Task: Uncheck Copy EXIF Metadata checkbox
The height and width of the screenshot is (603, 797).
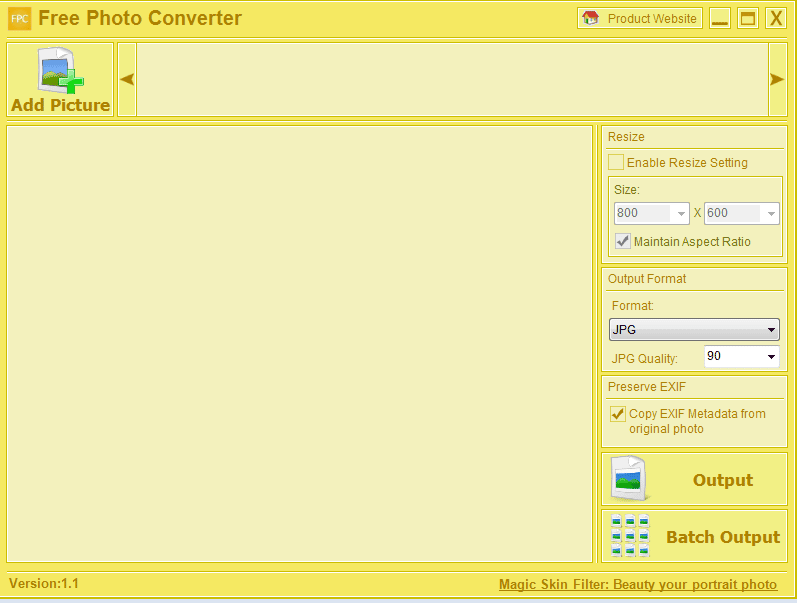Action: [618, 414]
